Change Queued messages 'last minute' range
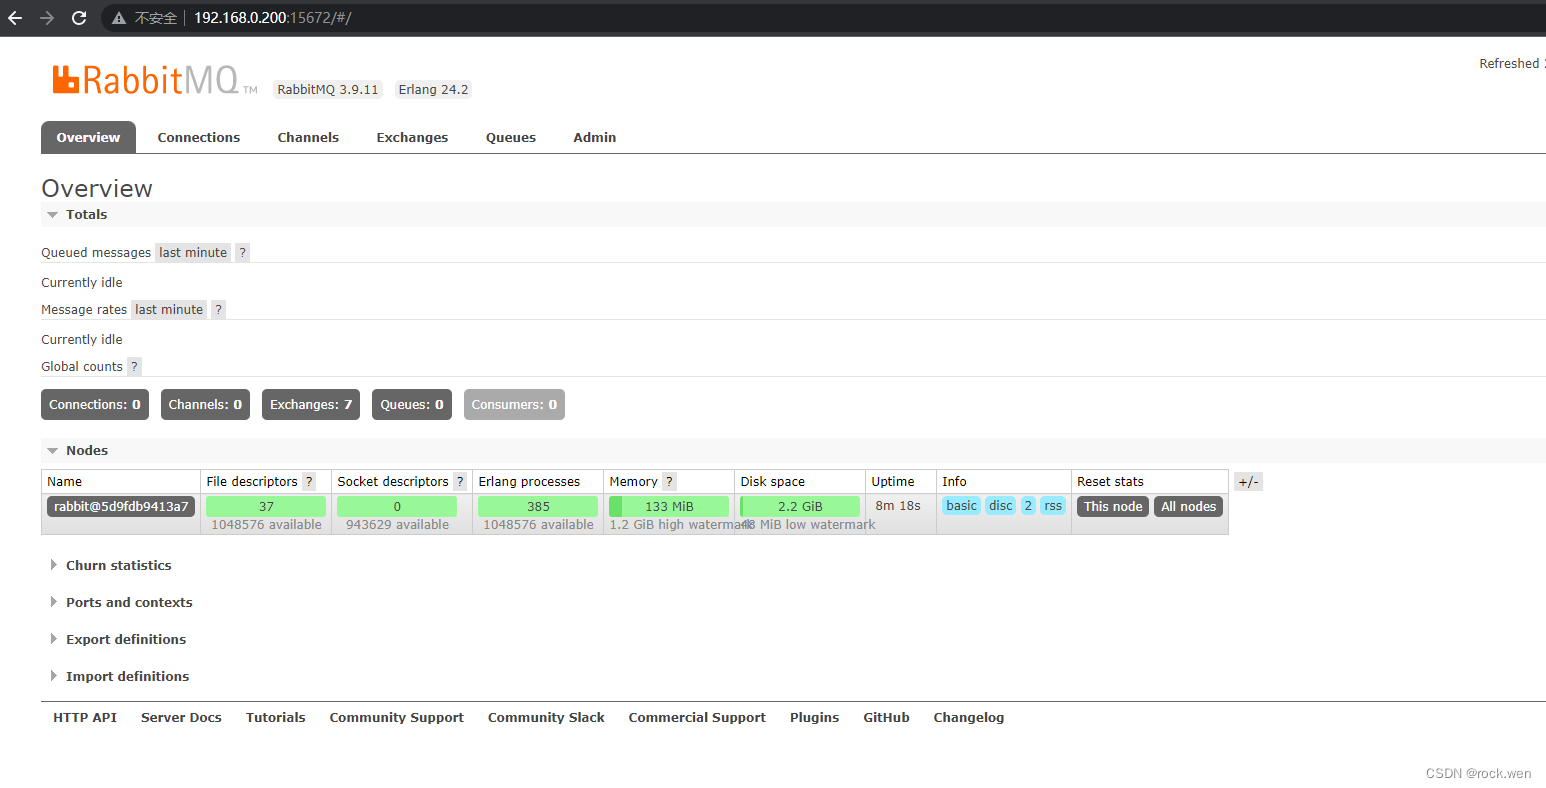The width and height of the screenshot is (1546, 788). (193, 253)
